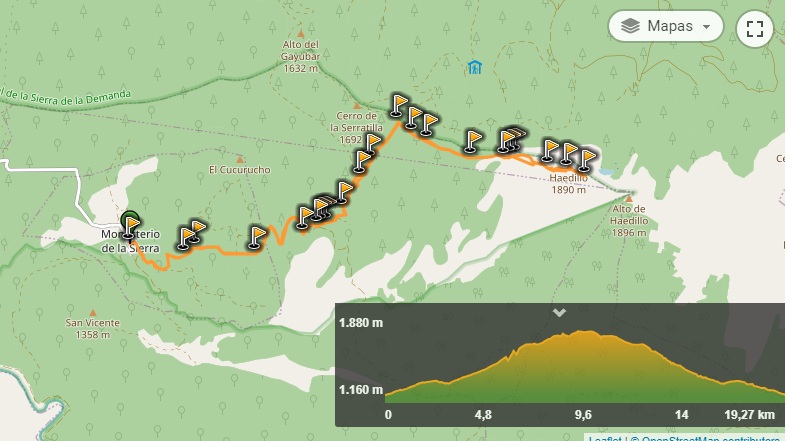
Task: Click the layers stack icon in Mapas
Action: 630,26
